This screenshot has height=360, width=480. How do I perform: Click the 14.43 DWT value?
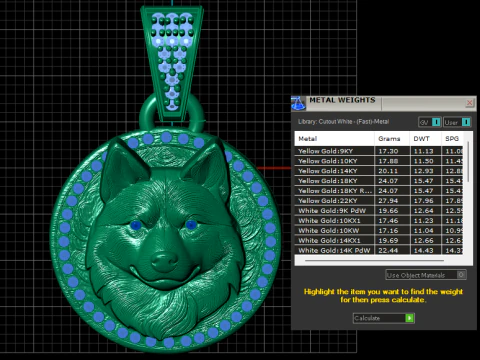pos(423,250)
